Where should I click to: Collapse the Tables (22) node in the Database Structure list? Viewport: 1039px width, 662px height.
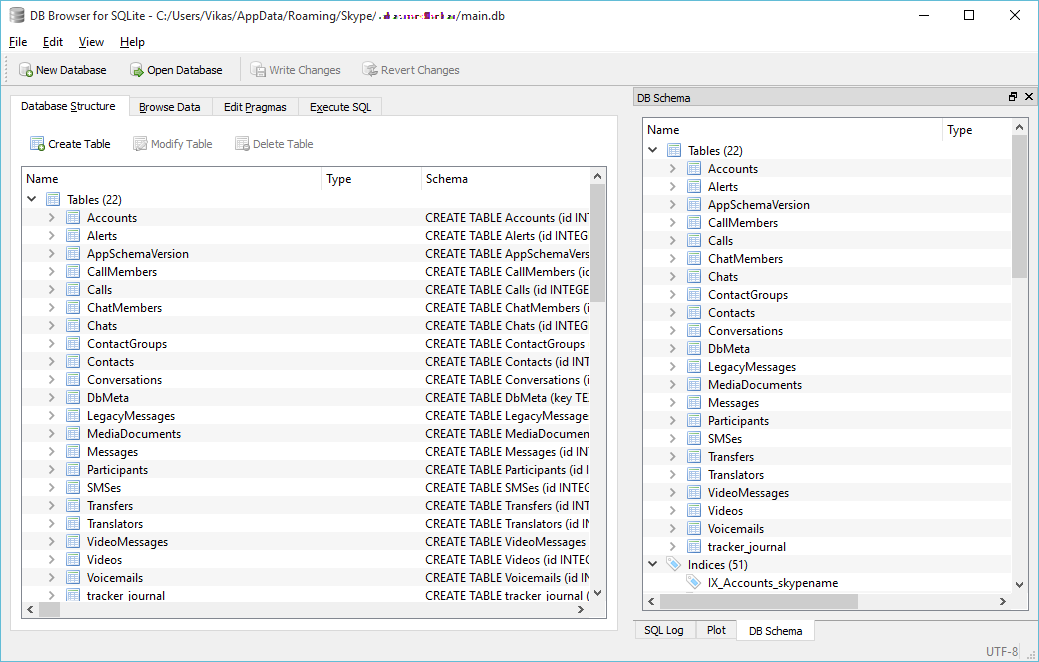pos(32,200)
